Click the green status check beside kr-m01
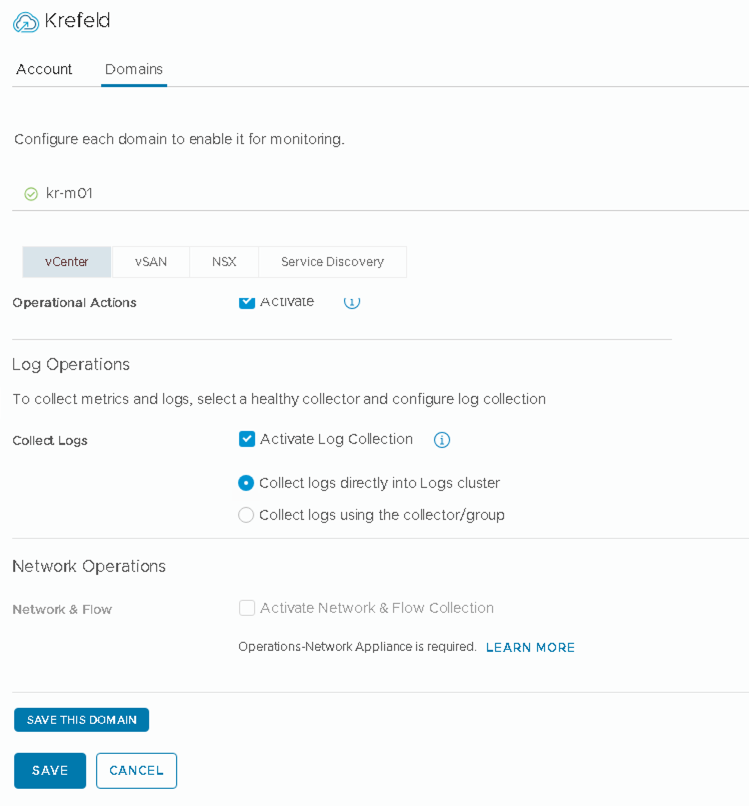749x806 pixels. click(x=30, y=194)
